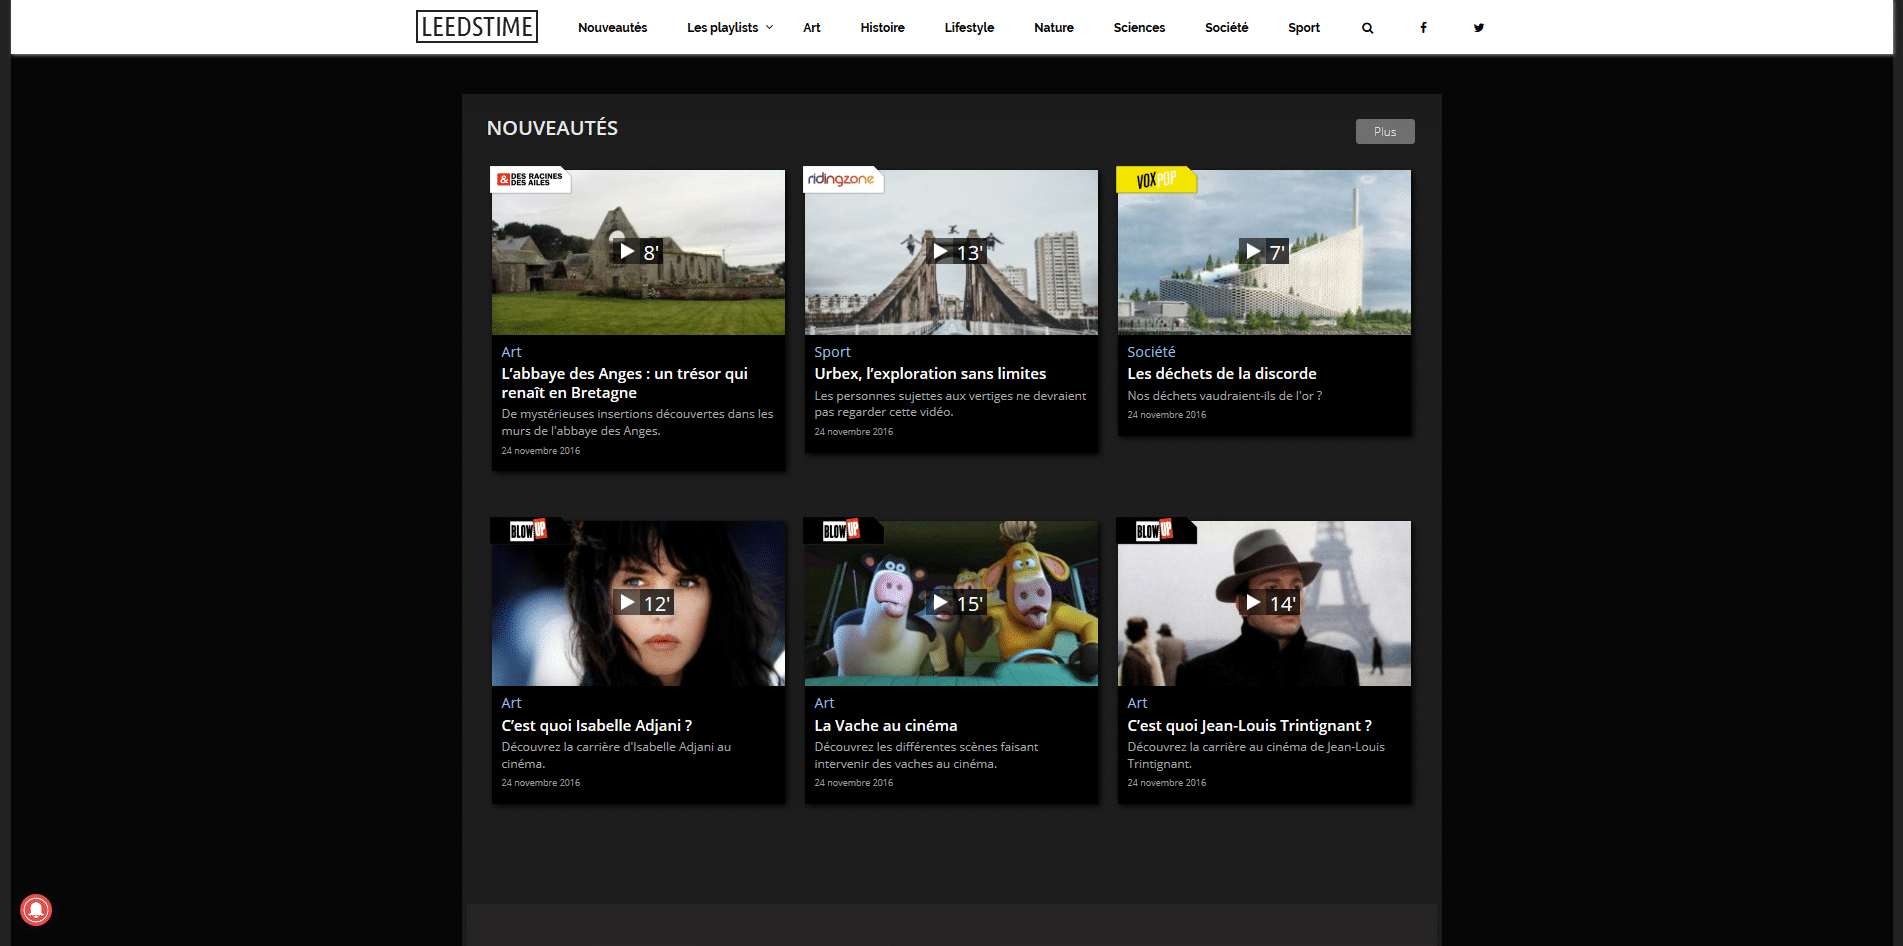The height and width of the screenshot is (946, 1903).
Task: Open the Art menu category
Action: pyautogui.click(x=812, y=28)
